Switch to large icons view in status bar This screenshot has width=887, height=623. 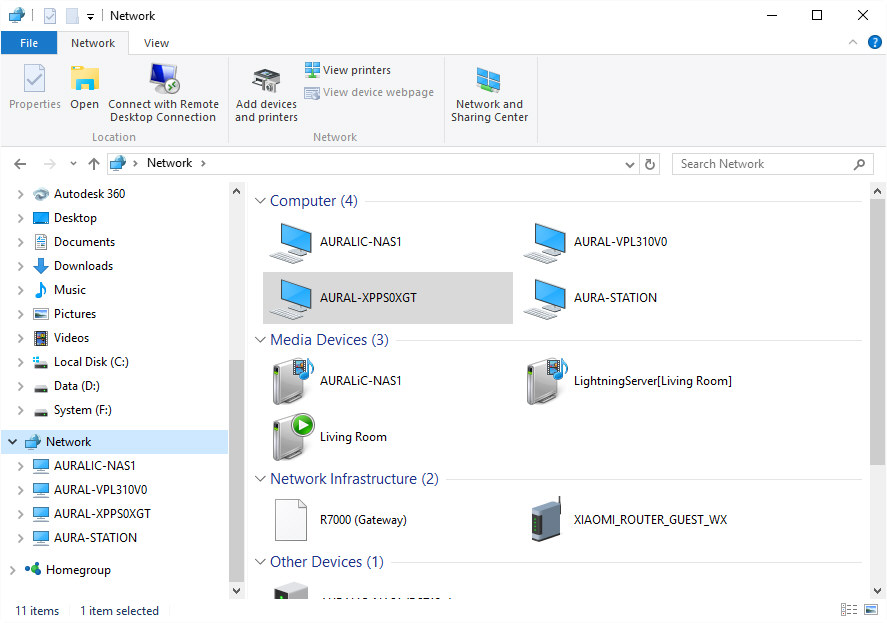click(x=871, y=609)
